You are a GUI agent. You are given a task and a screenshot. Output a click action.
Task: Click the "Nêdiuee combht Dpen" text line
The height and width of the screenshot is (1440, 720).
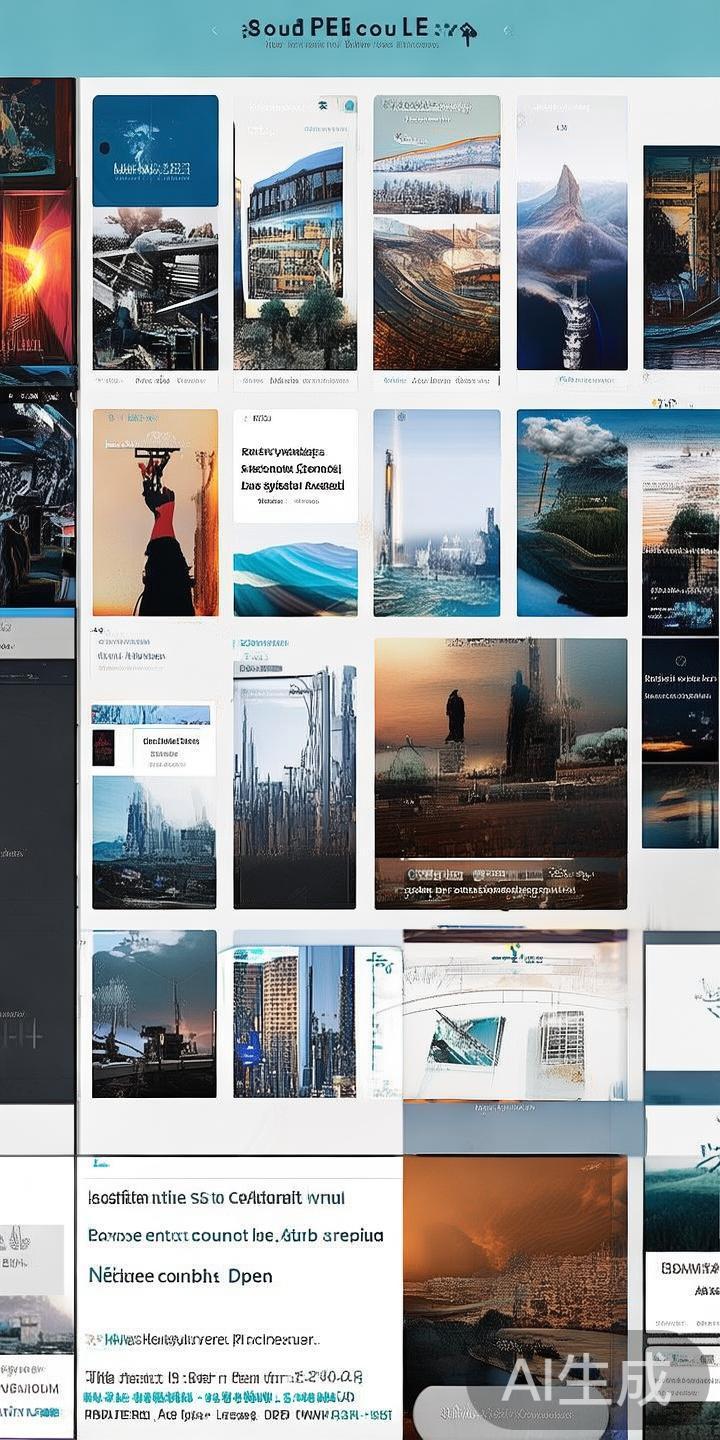[x=180, y=1276]
